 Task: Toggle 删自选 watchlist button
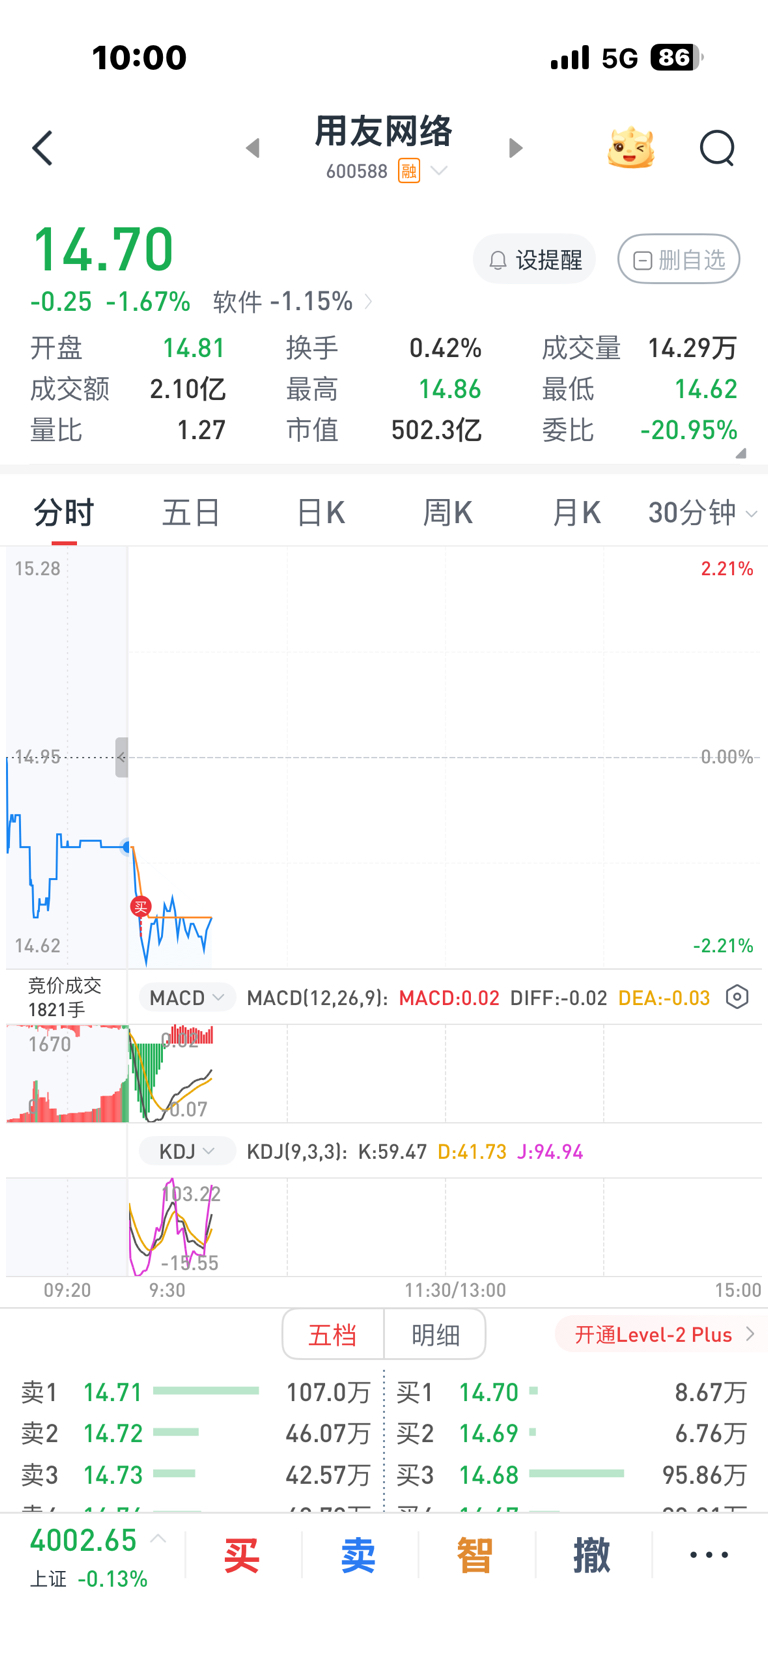[679, 260]
